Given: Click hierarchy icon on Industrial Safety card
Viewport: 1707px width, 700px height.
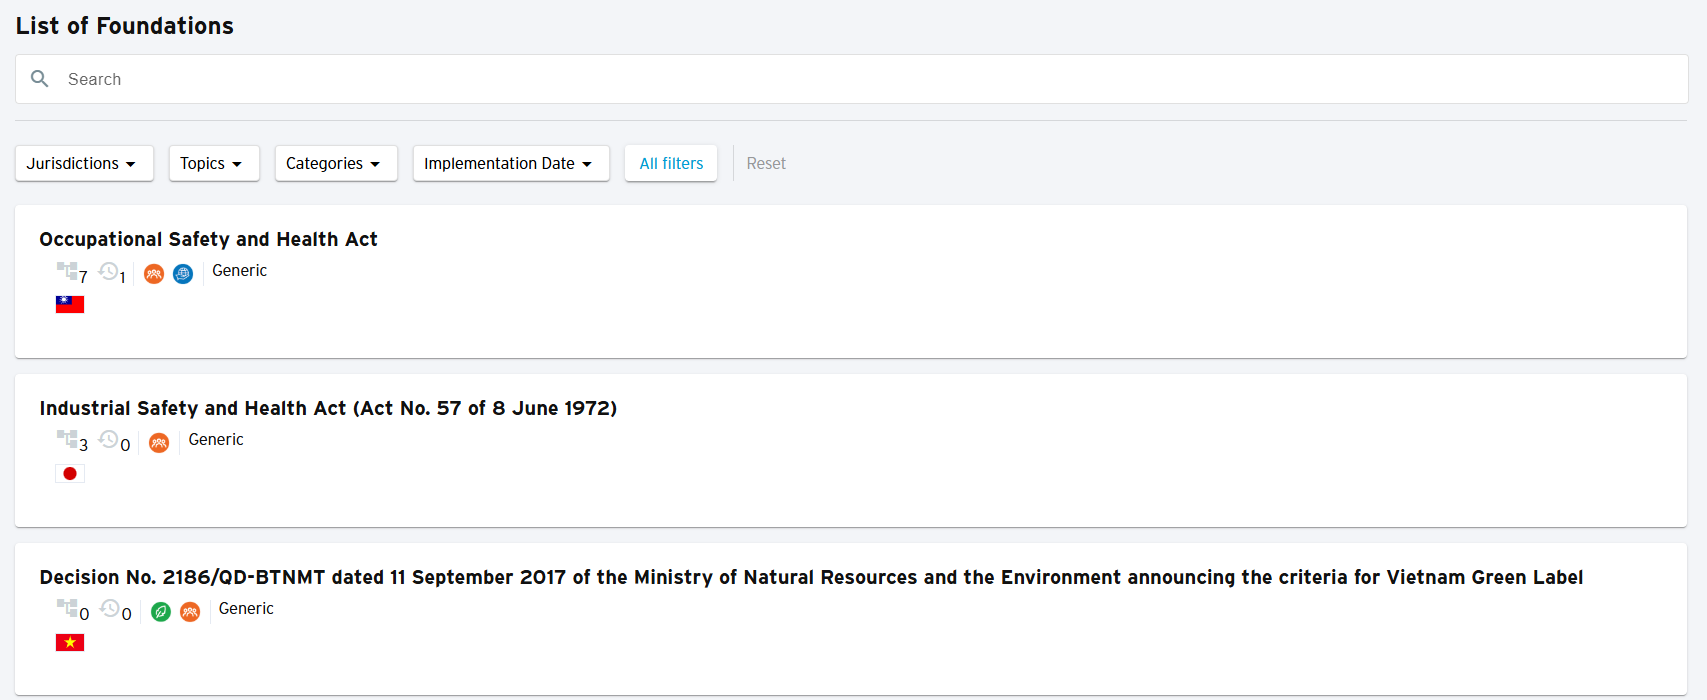Looking at the screenshot, I should (67, 439).
